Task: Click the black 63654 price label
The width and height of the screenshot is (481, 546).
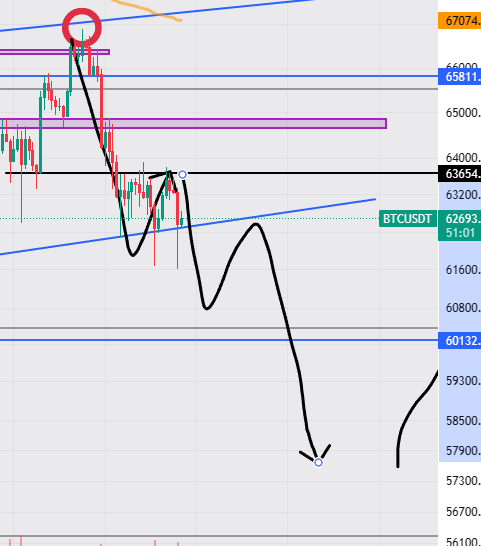Action: coord(459,173)
